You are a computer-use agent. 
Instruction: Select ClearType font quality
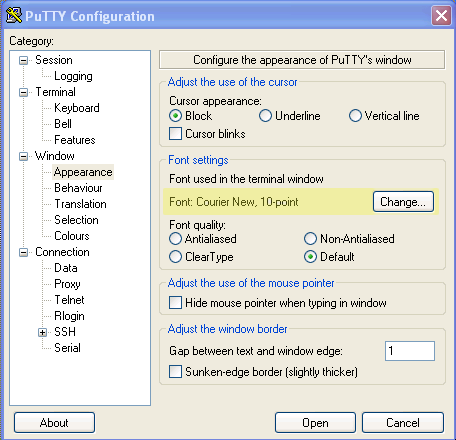pos(175,257)
